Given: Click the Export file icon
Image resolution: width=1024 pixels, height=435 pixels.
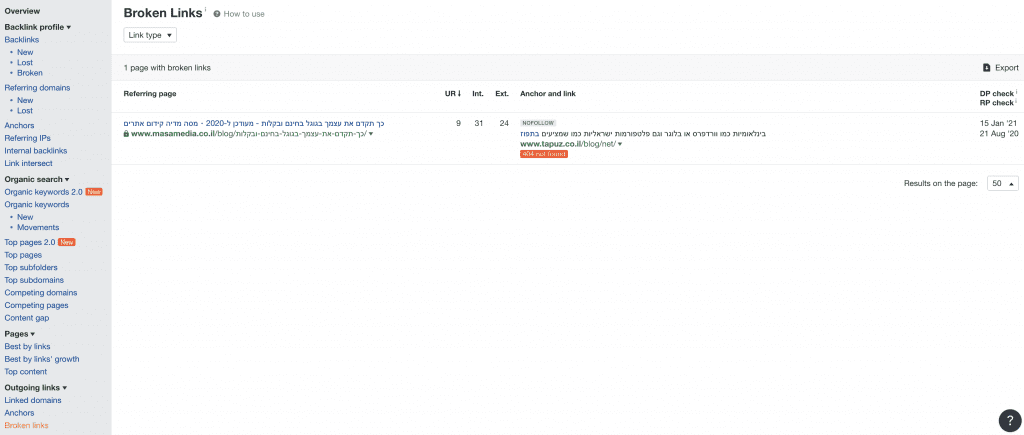Looking at the screenshot, I should click(x=986, y=68).
